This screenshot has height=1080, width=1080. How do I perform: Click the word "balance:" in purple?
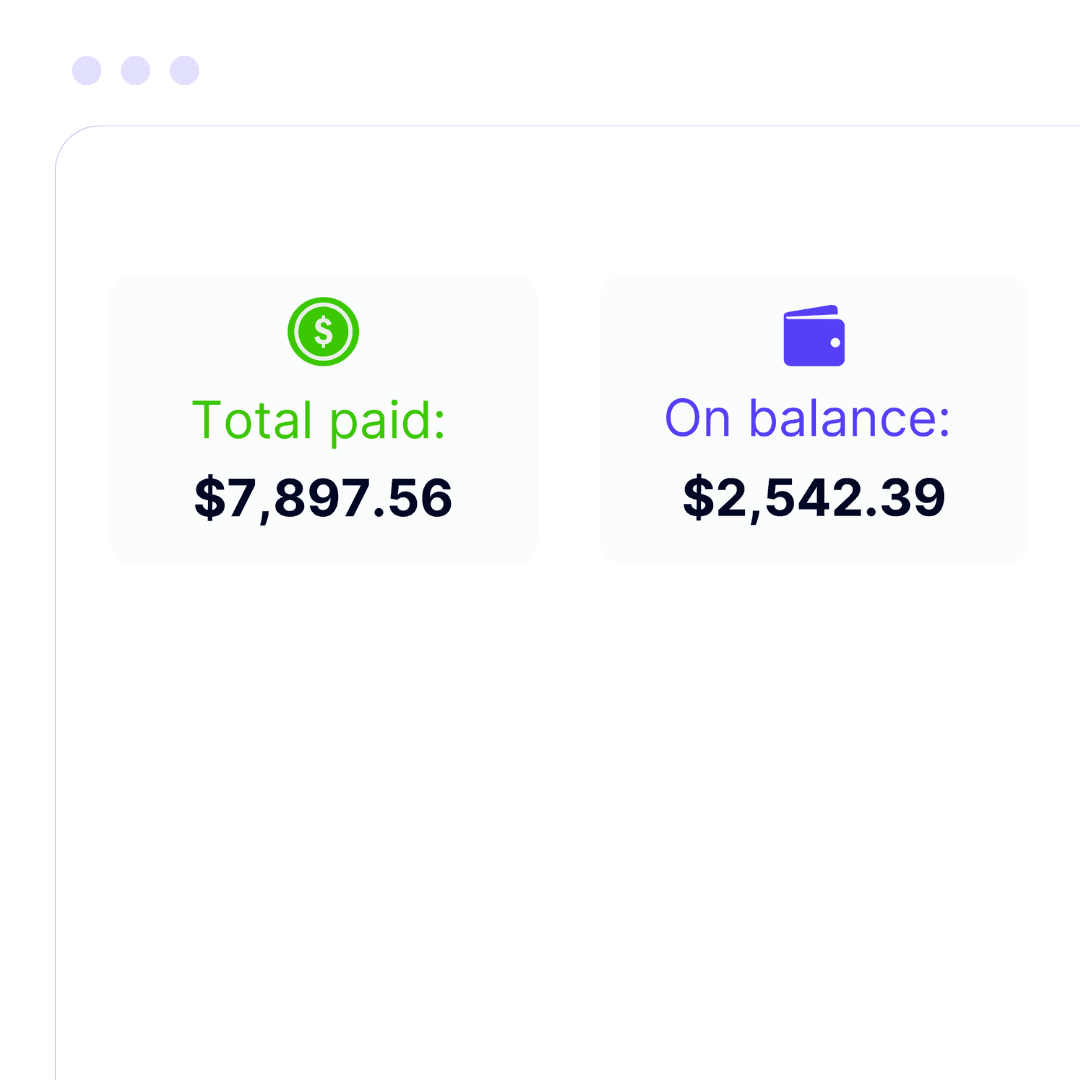849,418
